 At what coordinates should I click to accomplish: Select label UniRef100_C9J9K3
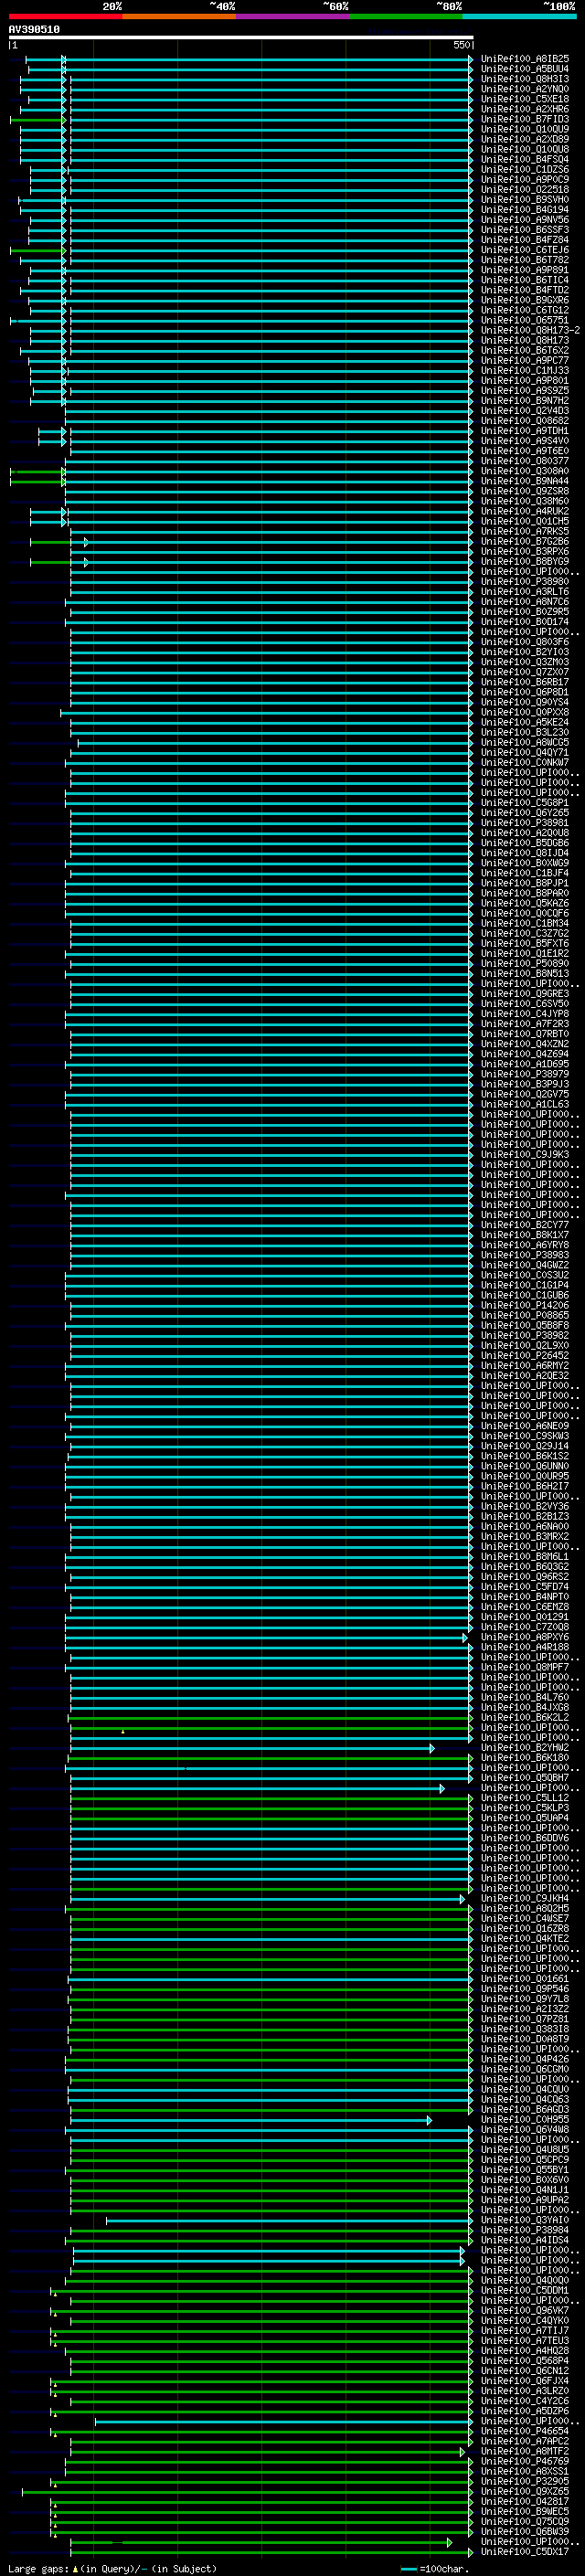click(525, 1155)
